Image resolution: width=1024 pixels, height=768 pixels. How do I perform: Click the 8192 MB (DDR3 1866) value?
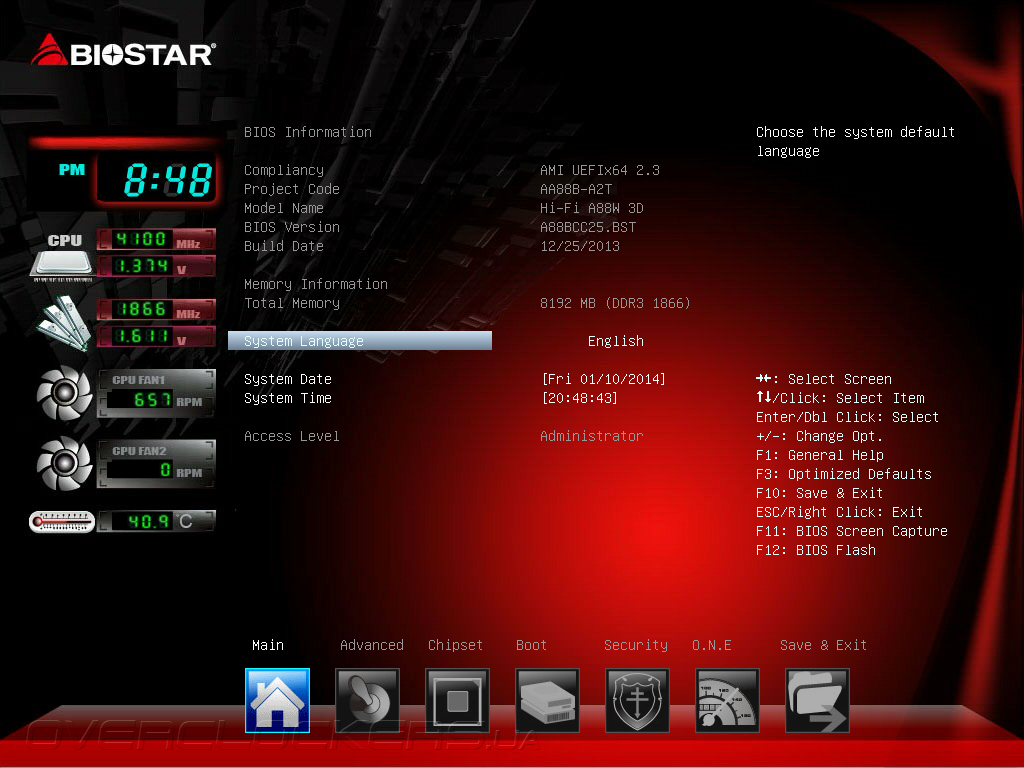coord(615,303)
